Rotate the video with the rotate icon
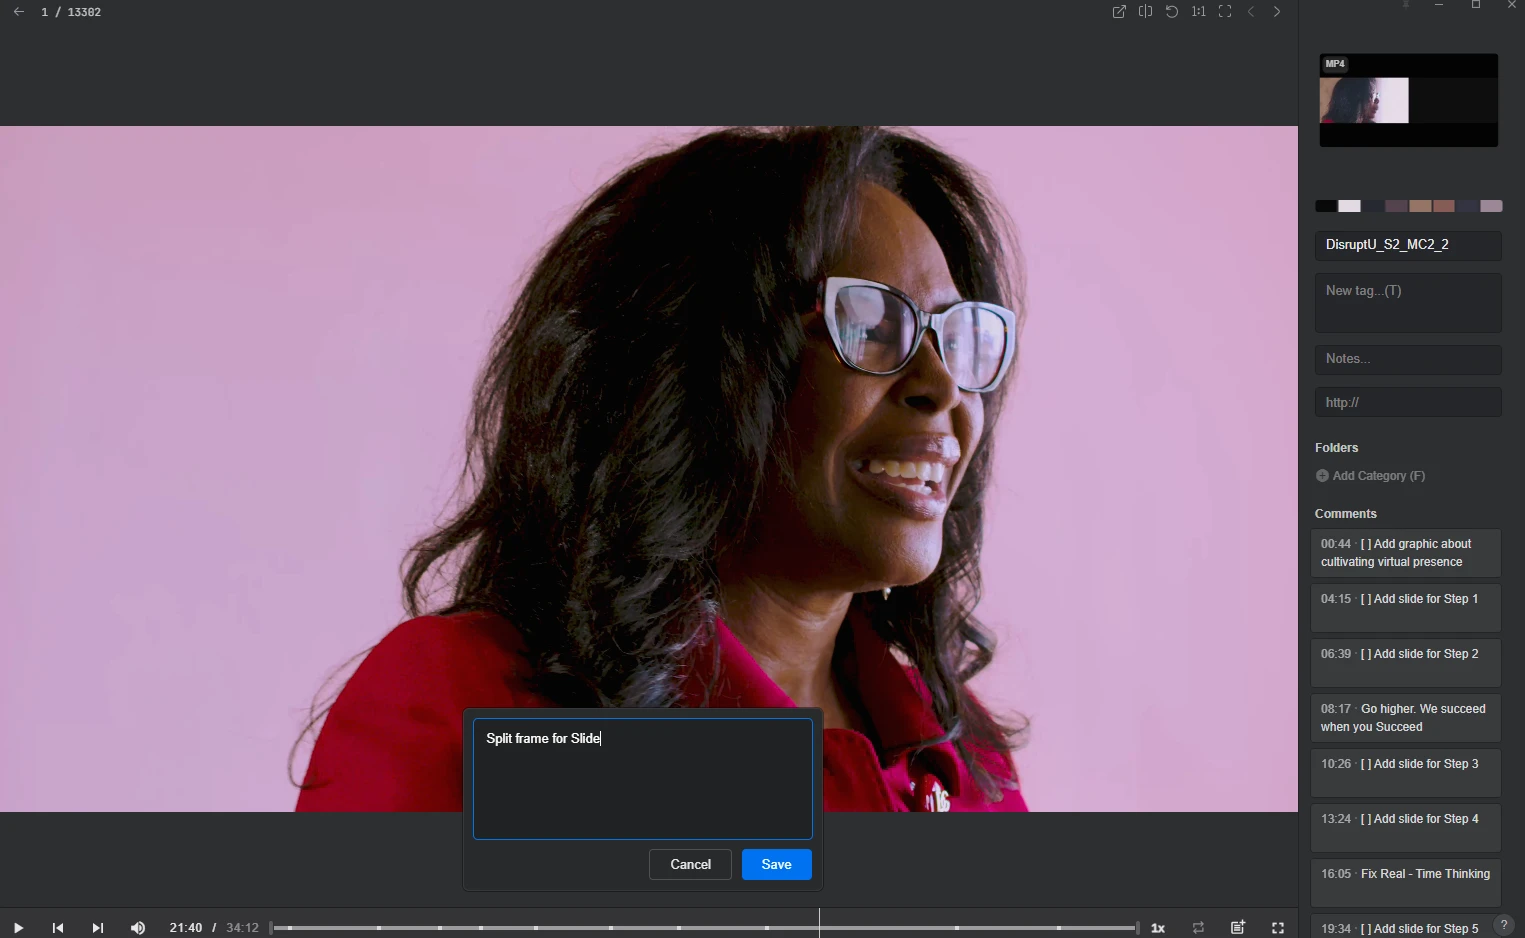The height and width of the screenshot is (938, 1525). click(x=1172, y=12)
